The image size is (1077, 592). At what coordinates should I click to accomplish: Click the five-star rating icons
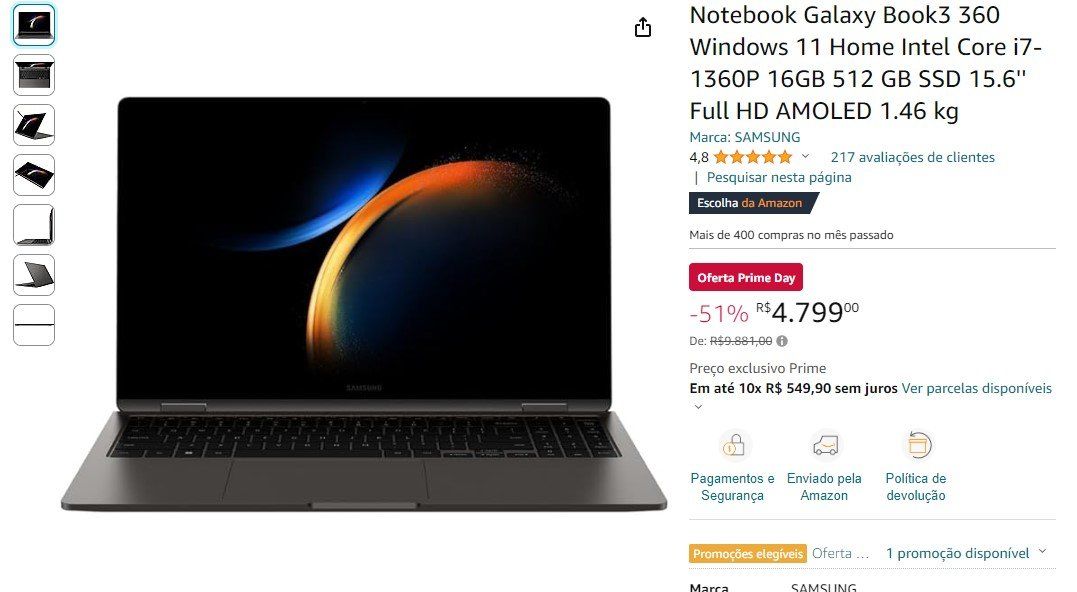(753, 157)
